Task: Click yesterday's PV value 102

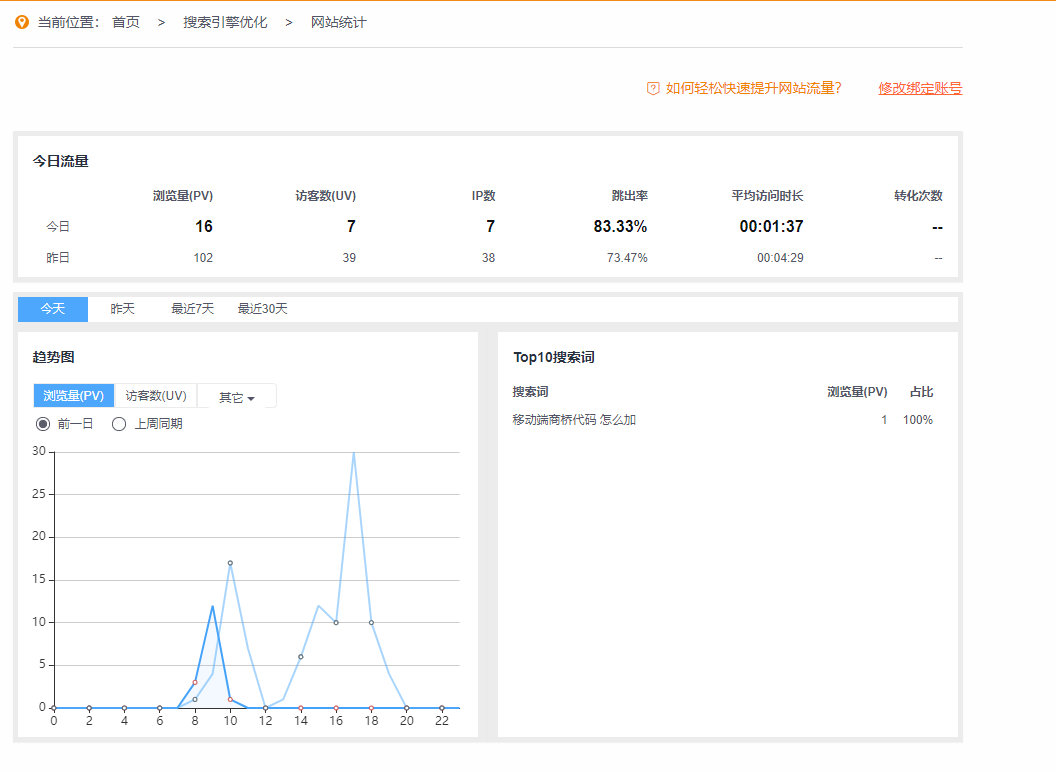Action: coord(203,258)
